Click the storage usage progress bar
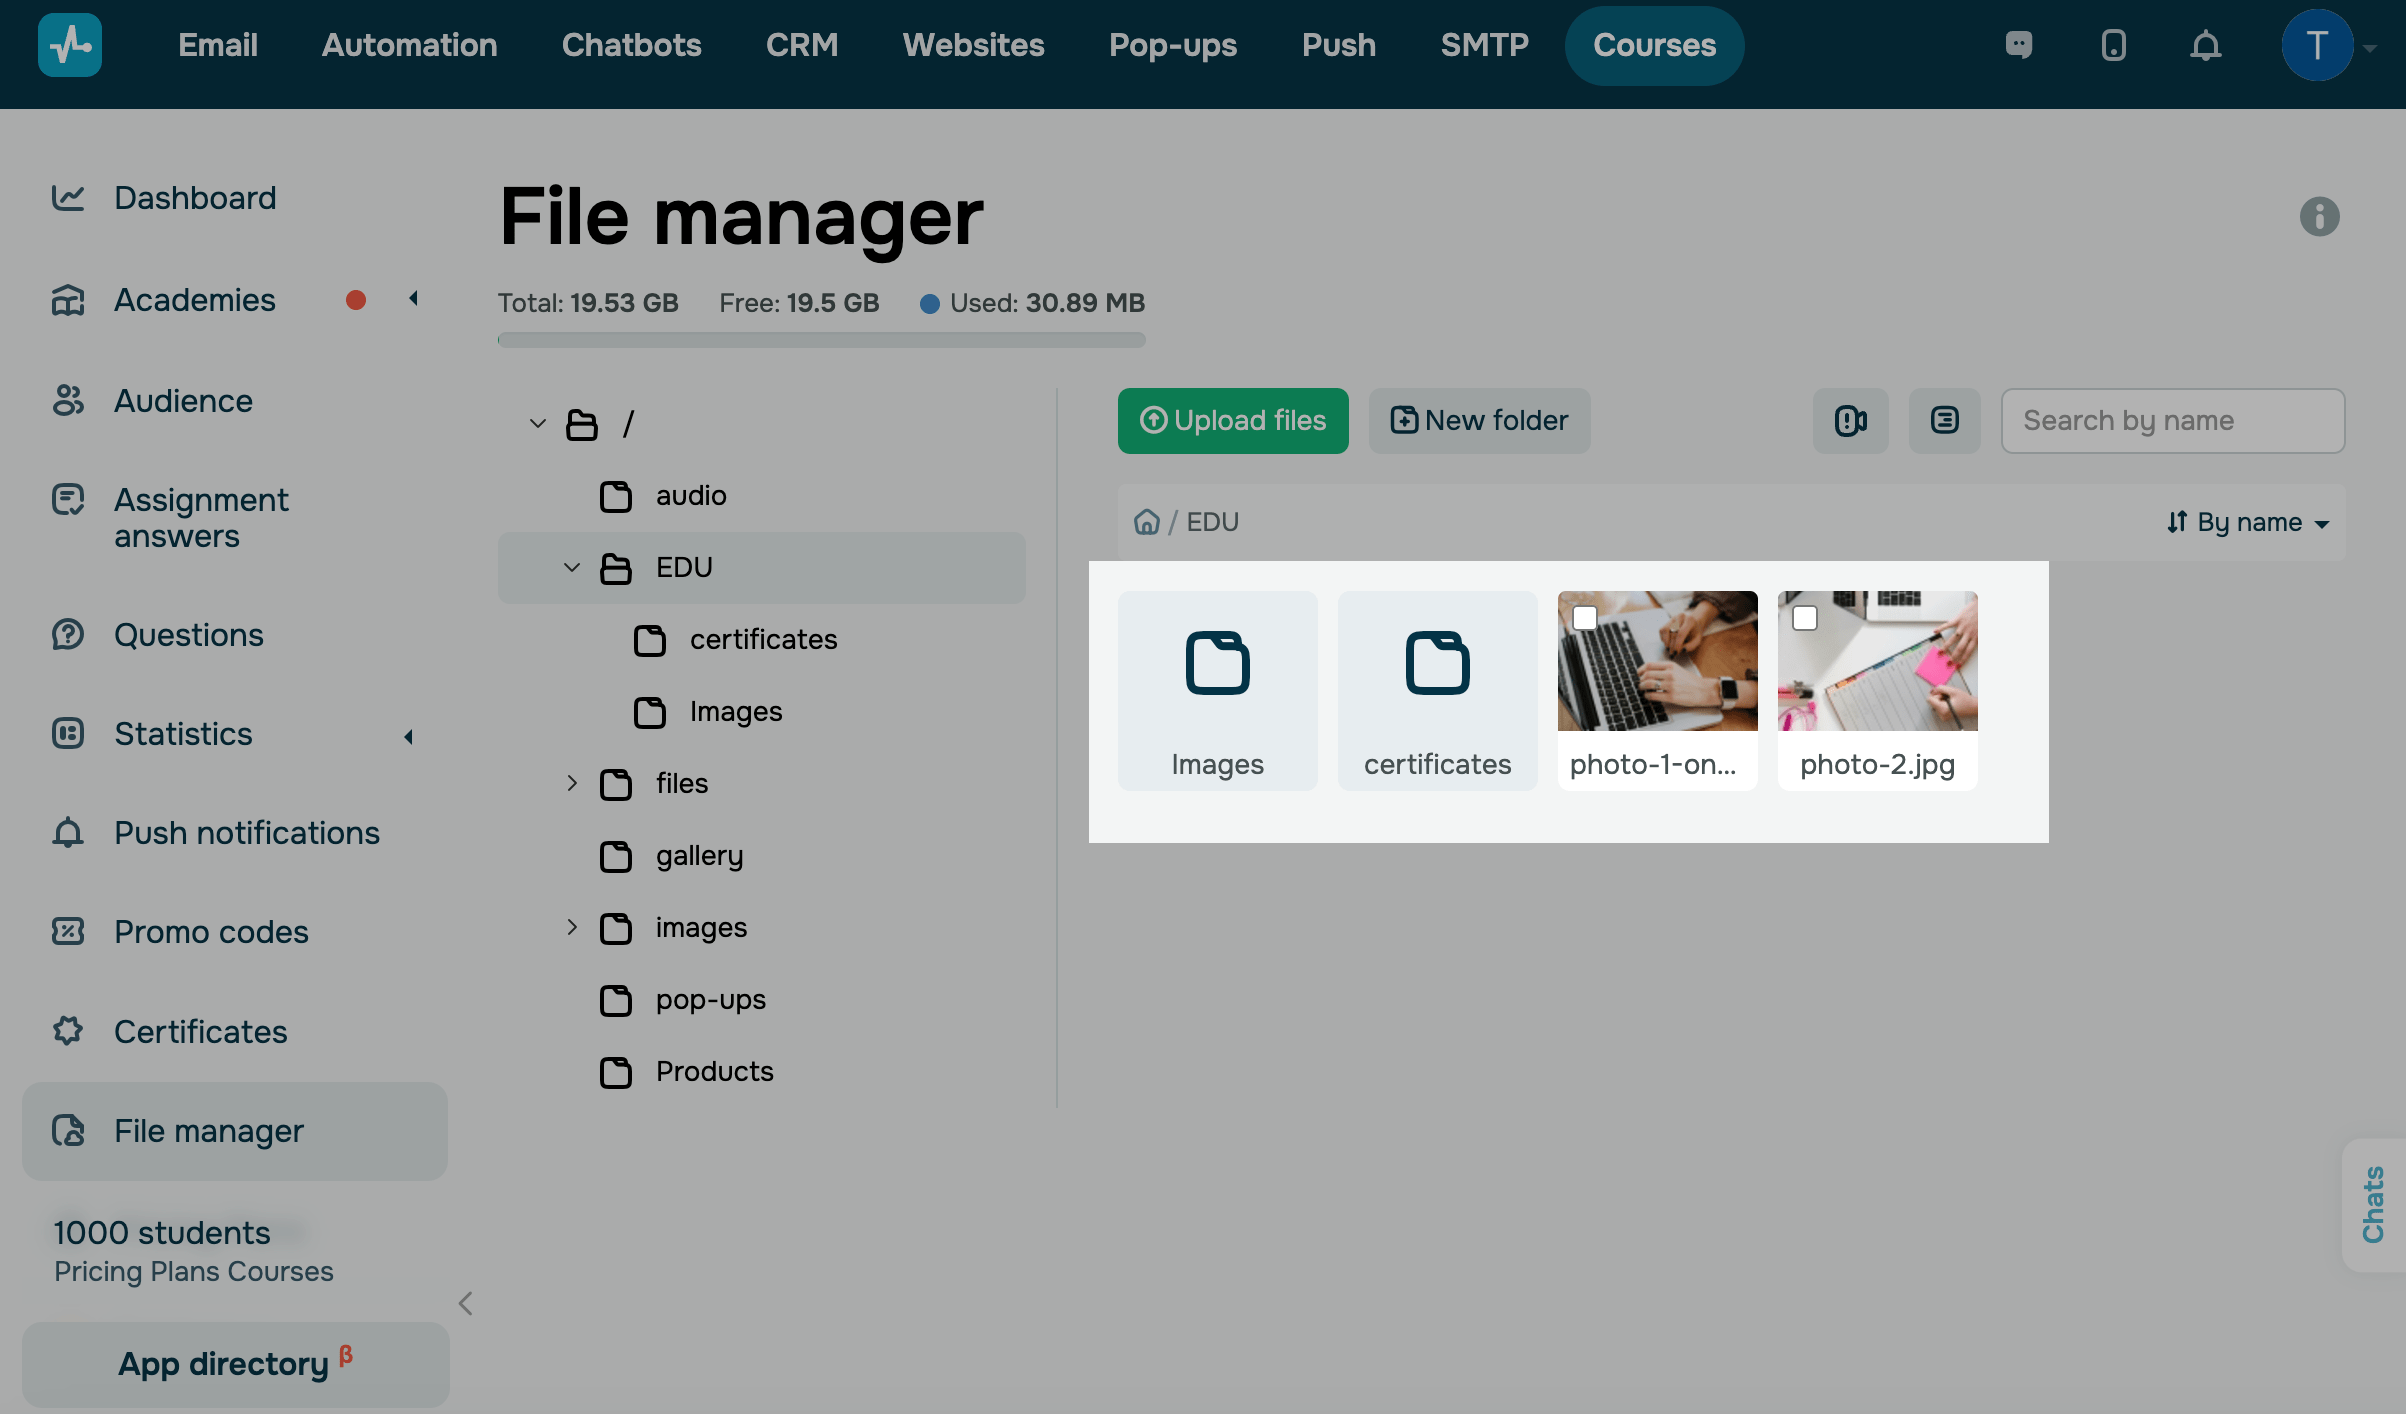 click(x=821, y=340)
